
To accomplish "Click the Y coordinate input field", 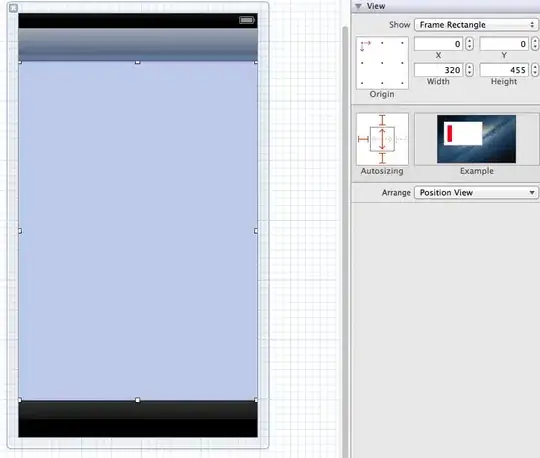I will click(x=504, y=44).
